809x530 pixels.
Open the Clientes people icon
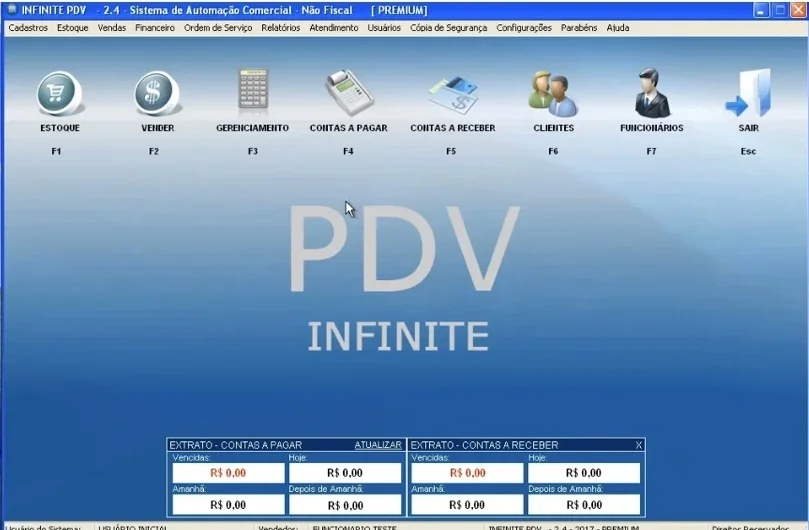(x=553, y=94)
